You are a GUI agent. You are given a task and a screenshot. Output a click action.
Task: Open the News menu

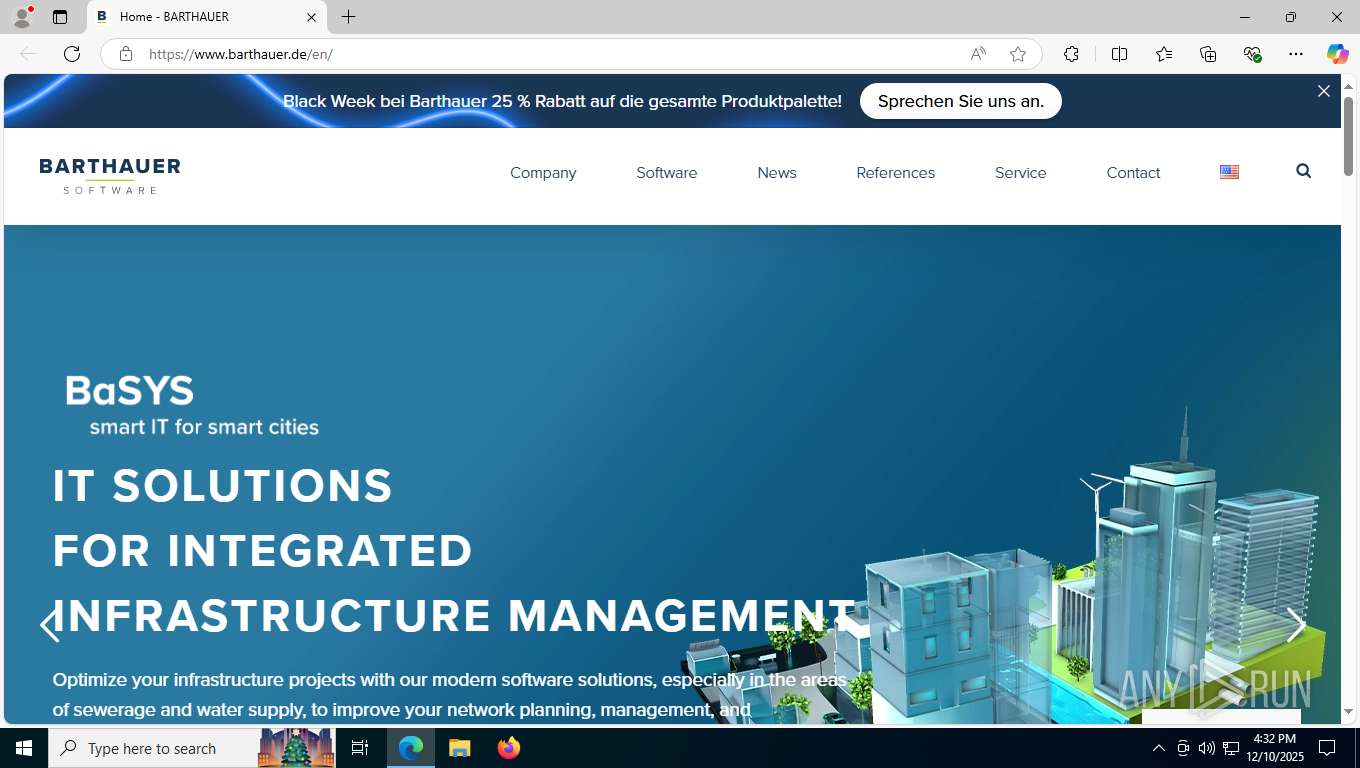point(777,173)
